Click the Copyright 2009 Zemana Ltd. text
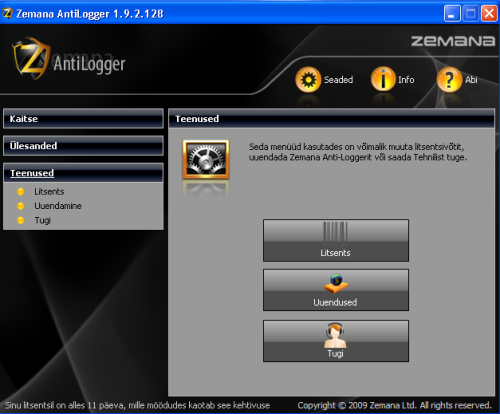 394,405
